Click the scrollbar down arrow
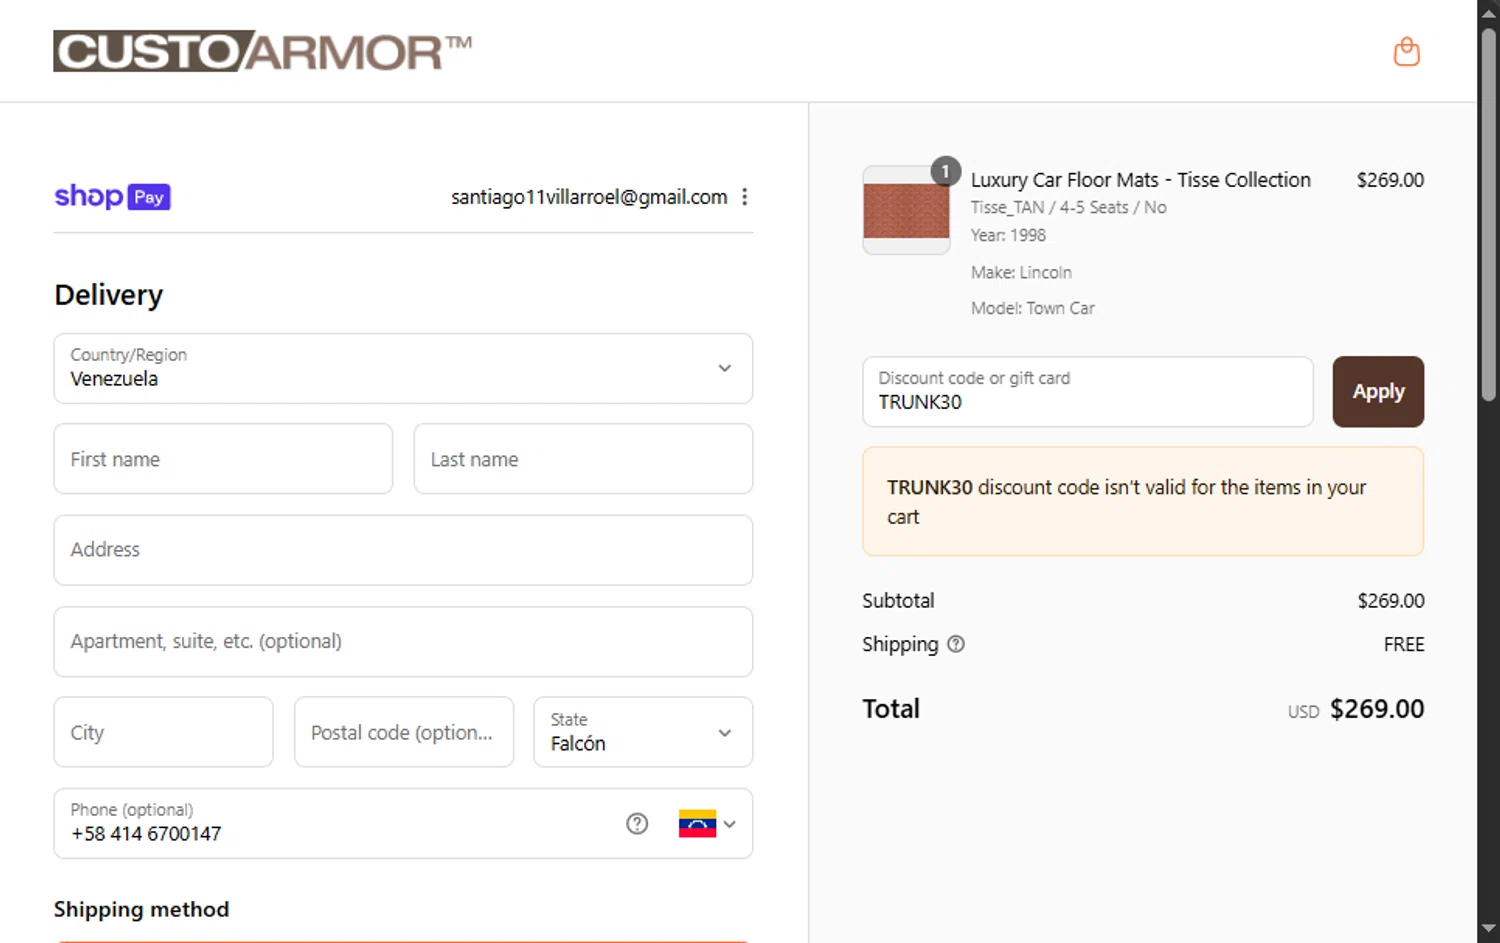The image size is (1500, 943). point(1488,930)
